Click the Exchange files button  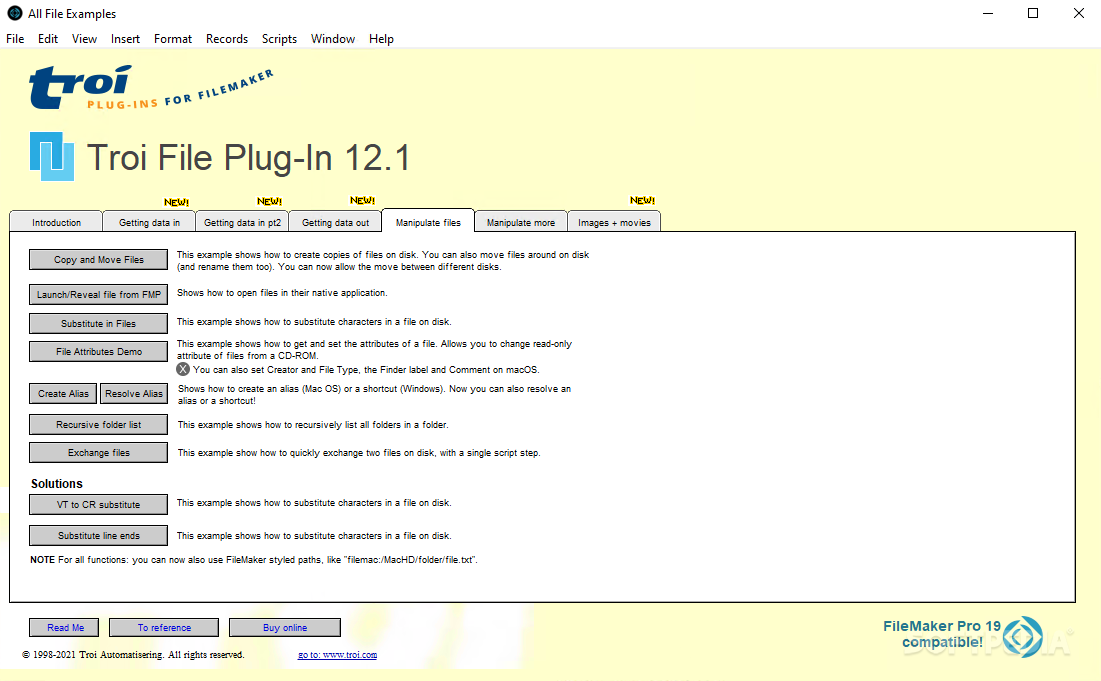pyautogui.click(x=98, y=453)
